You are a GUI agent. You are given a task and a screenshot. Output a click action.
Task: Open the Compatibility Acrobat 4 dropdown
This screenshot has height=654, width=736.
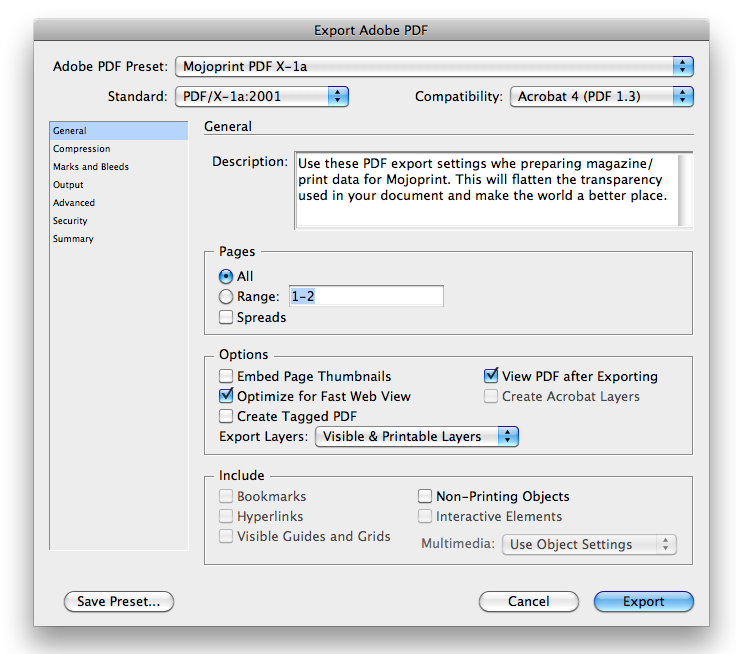pos(602,97)
